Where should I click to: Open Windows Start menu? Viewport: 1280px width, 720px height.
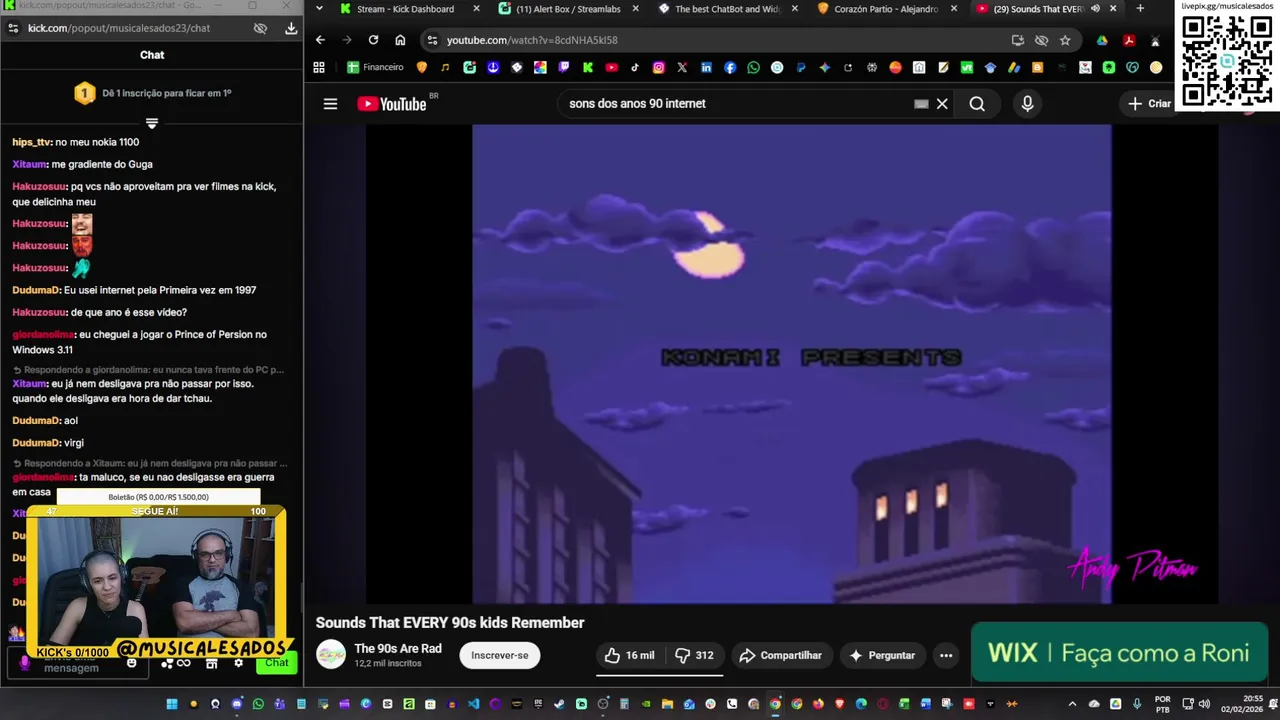pos(171,704)
